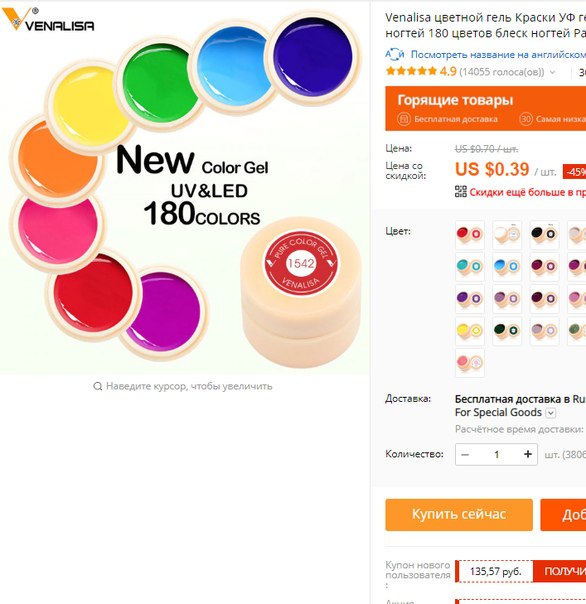Click the five-star rating icons
This screenshot has width=586, height=604.
point(411,71)
